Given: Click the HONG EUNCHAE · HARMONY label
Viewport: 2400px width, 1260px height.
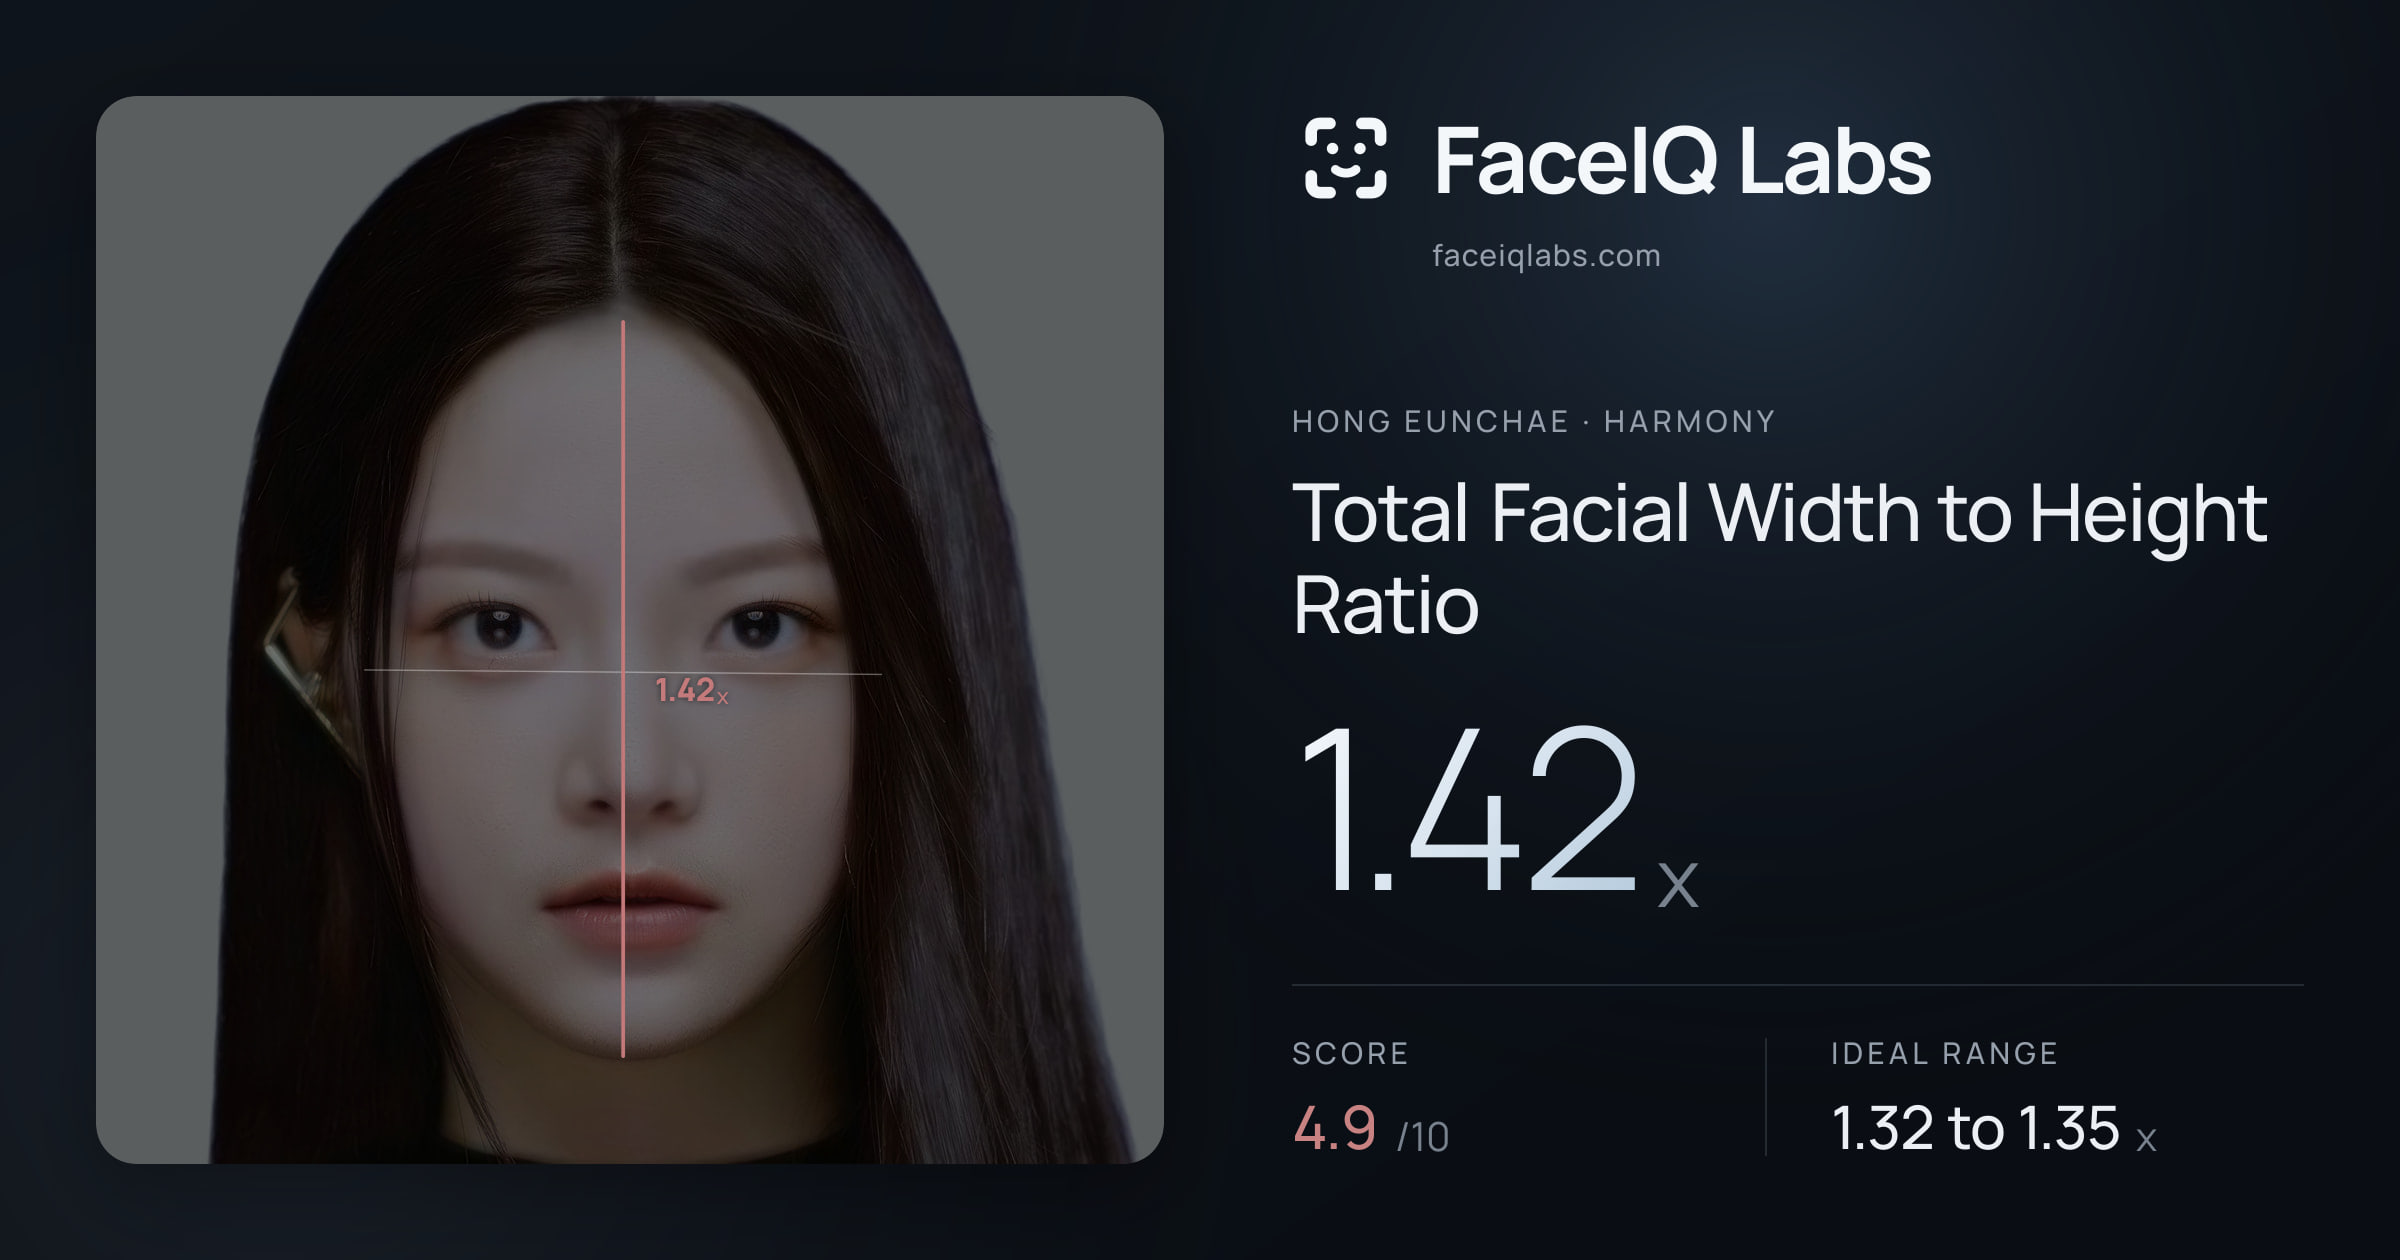Looking at the screenshot, I should tap(1533, 421).
